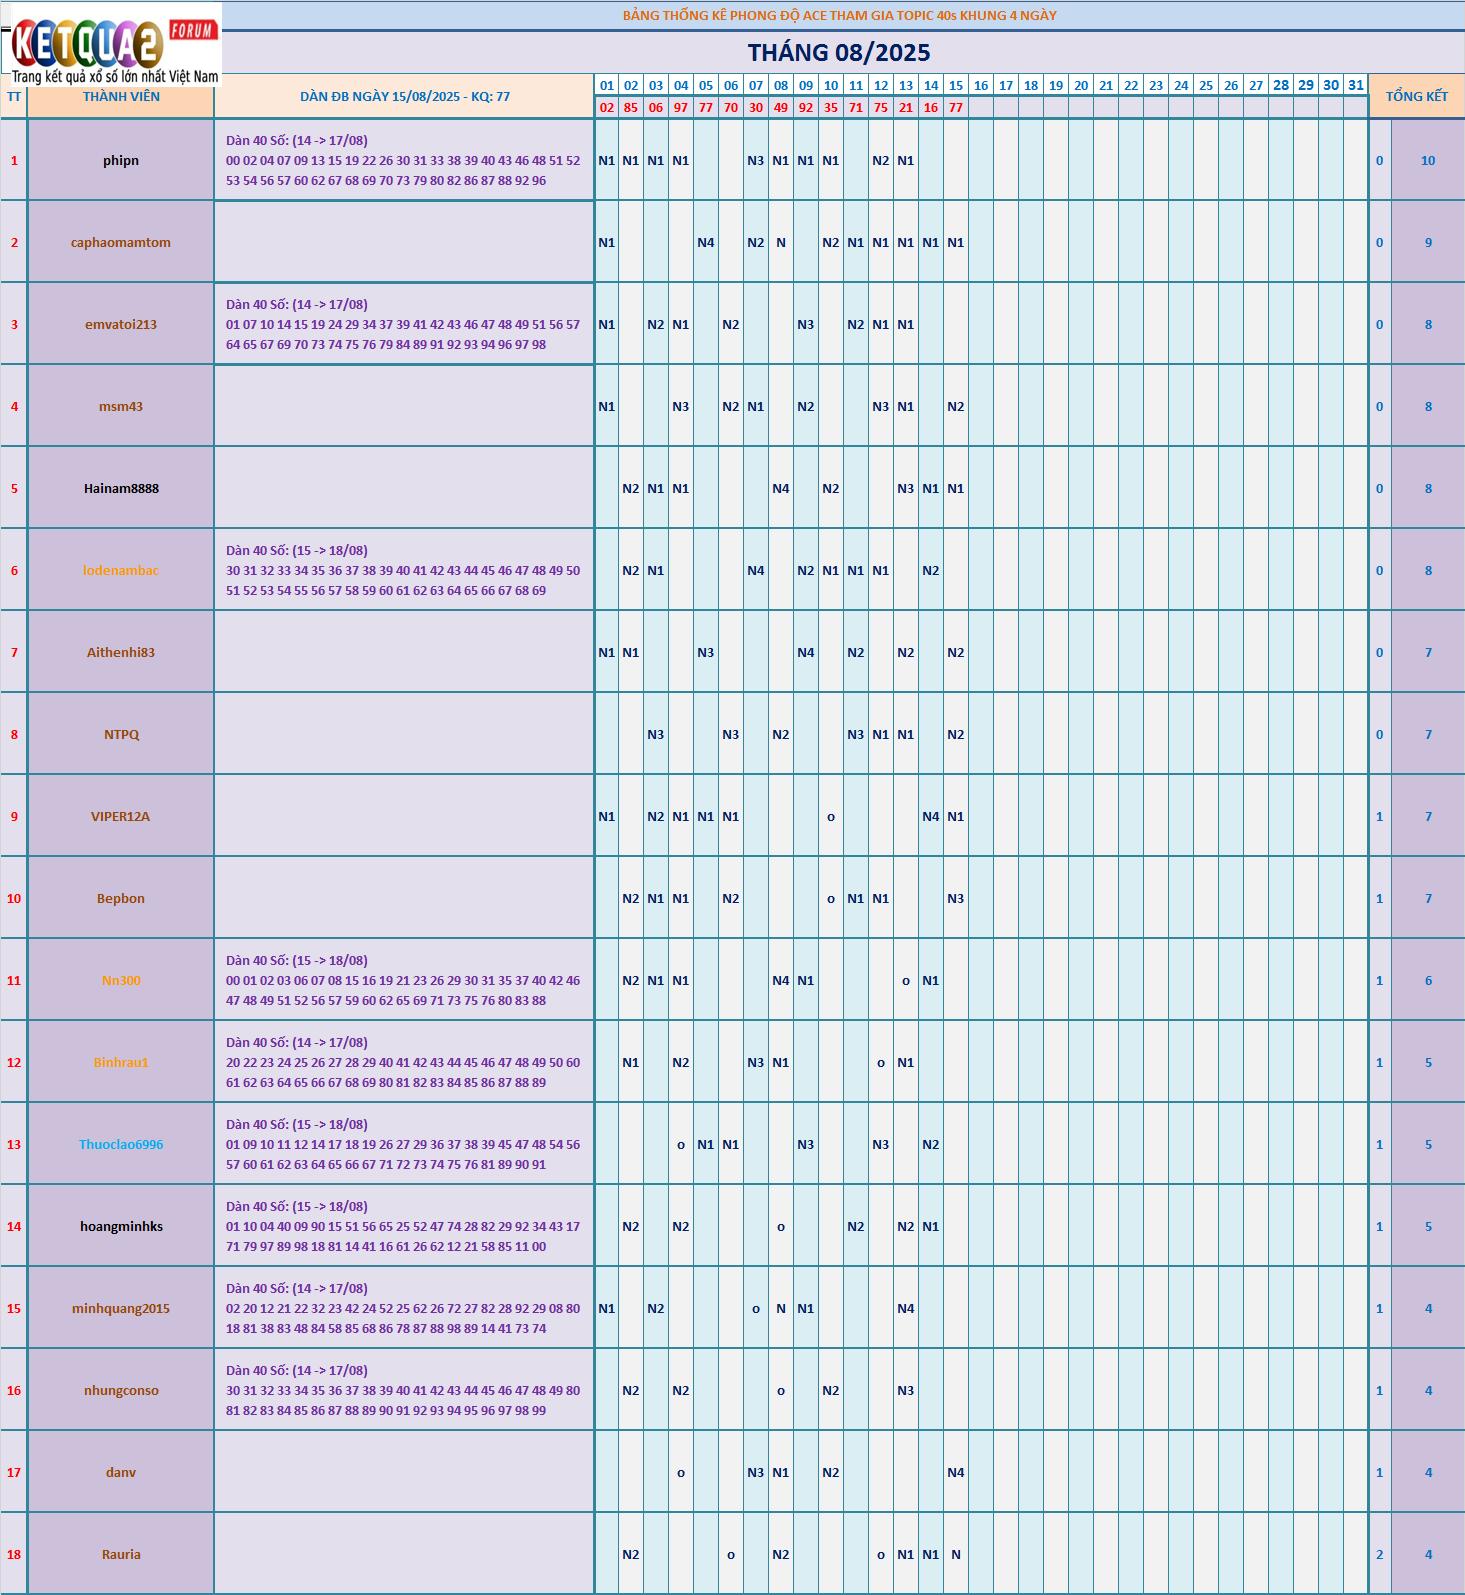This screenshot has height=1595, width=1465.
Task: Select member name hoangminhks
Action: (121, 1227)
